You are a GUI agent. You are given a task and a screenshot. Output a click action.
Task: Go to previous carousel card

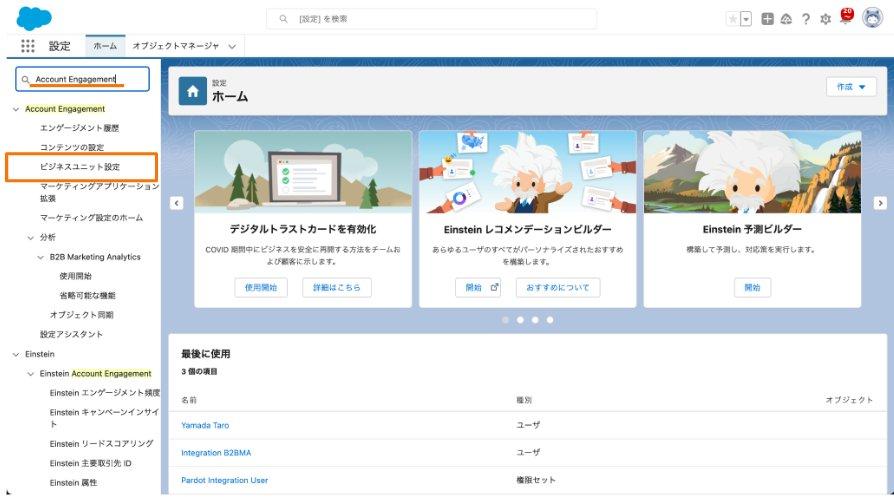coord(177,203)
